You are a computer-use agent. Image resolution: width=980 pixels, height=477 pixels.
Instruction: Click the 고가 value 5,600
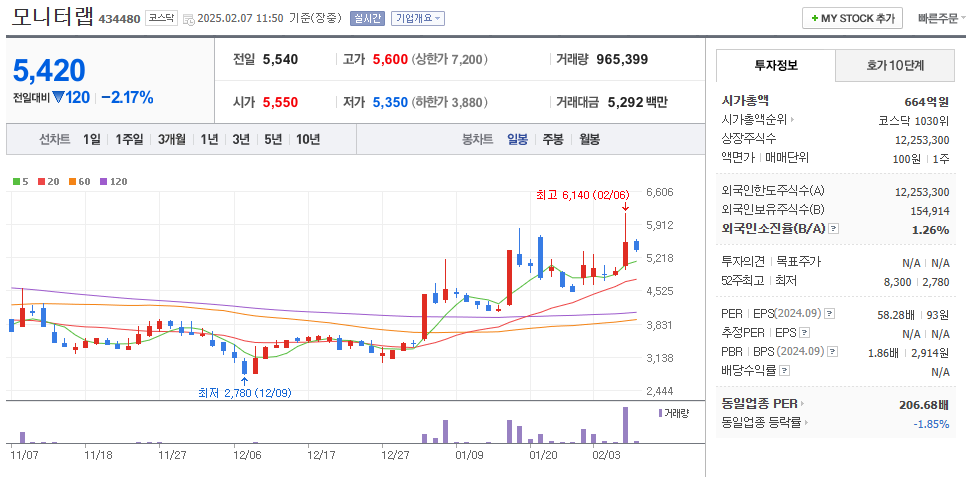click(x=390, y=59)
